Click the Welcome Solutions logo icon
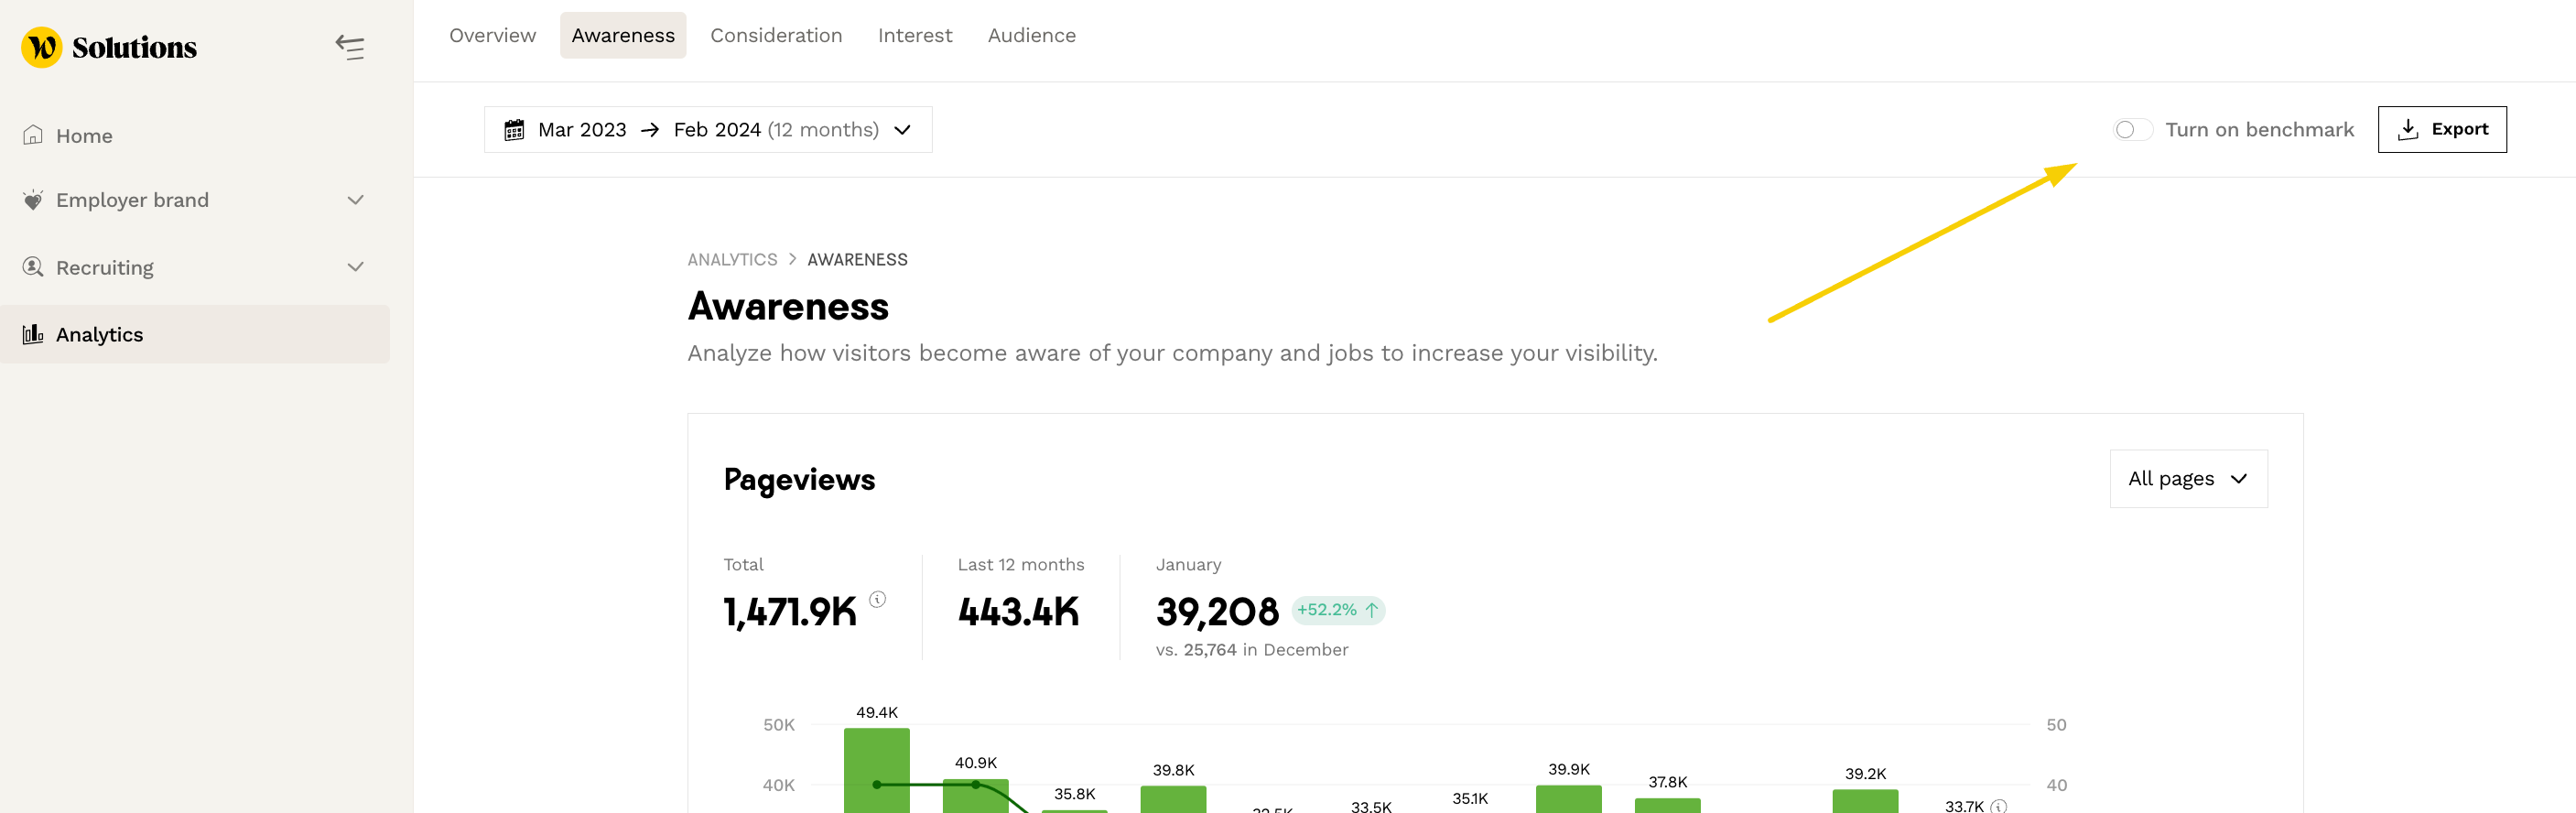The height and width of the screenshot is (813, 2576). (x=42, y=47)
